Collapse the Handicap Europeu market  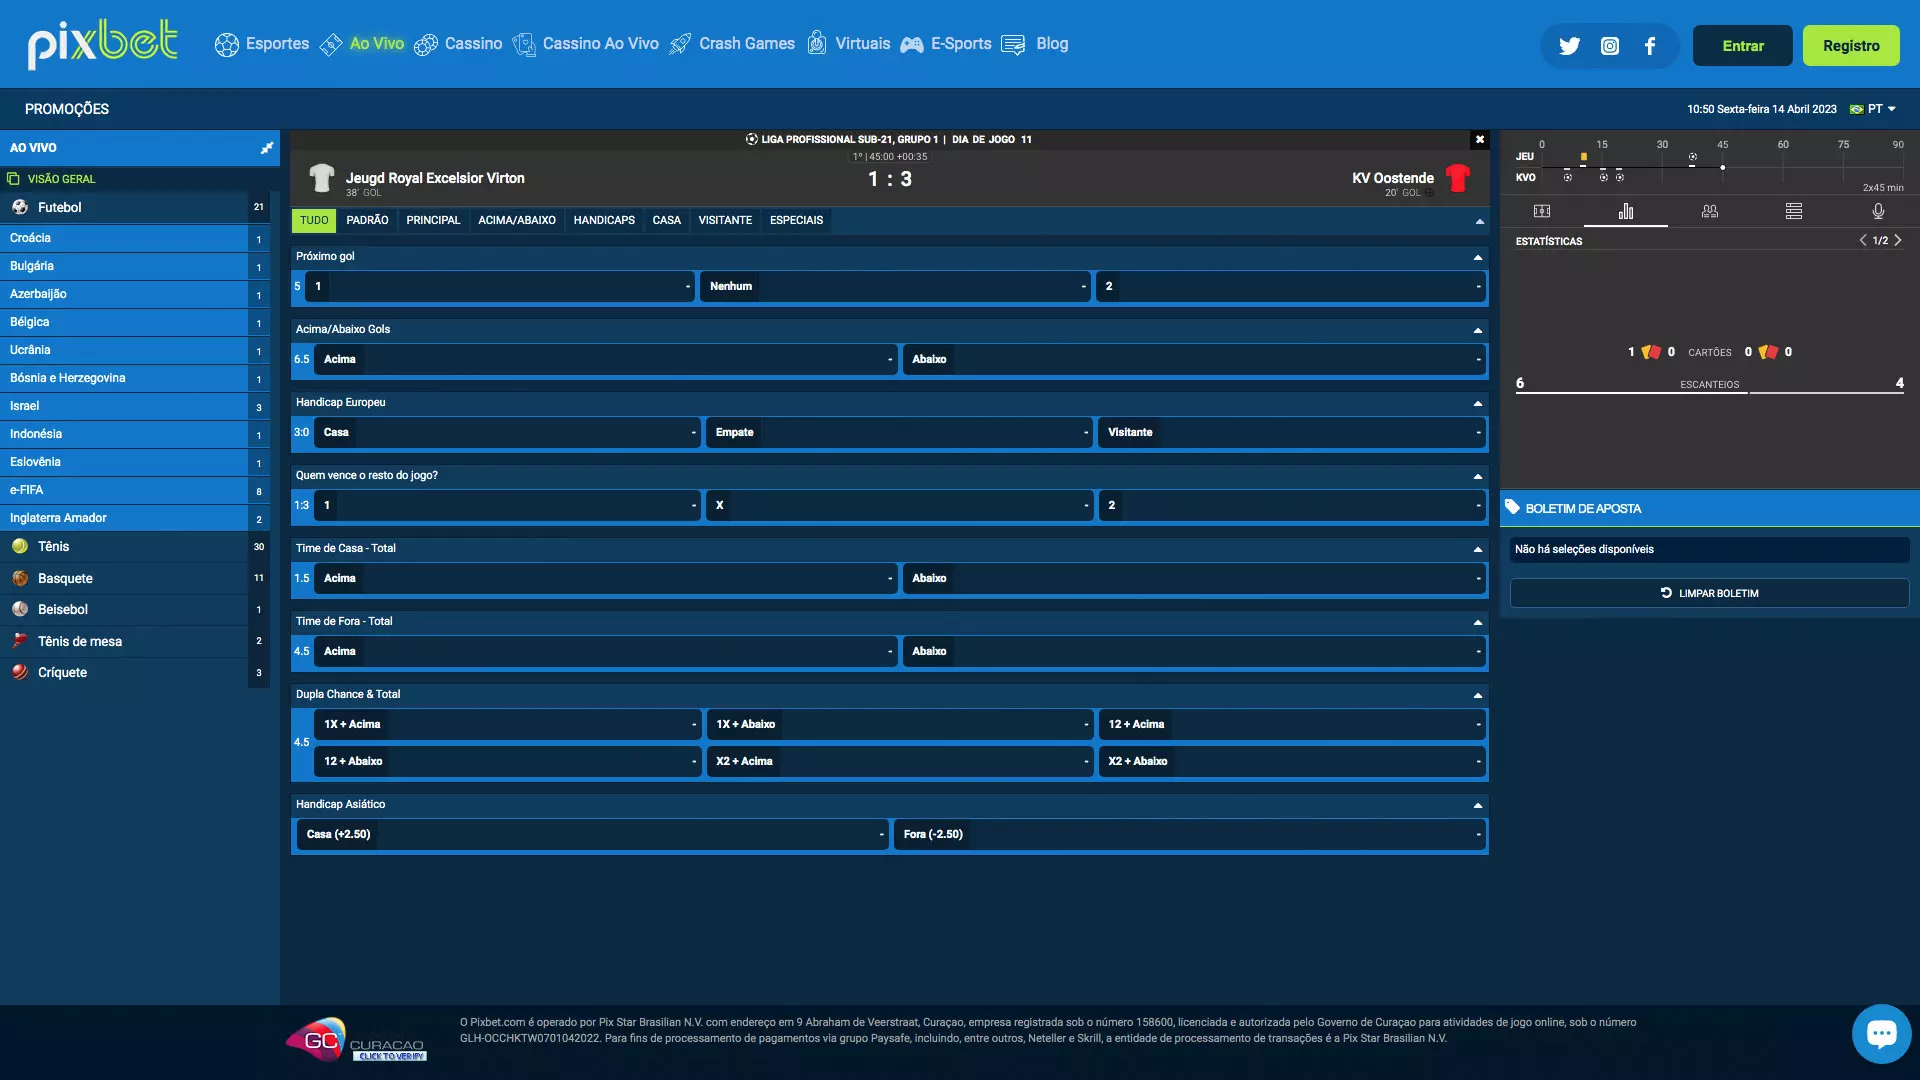click(x=1478, y=403)
